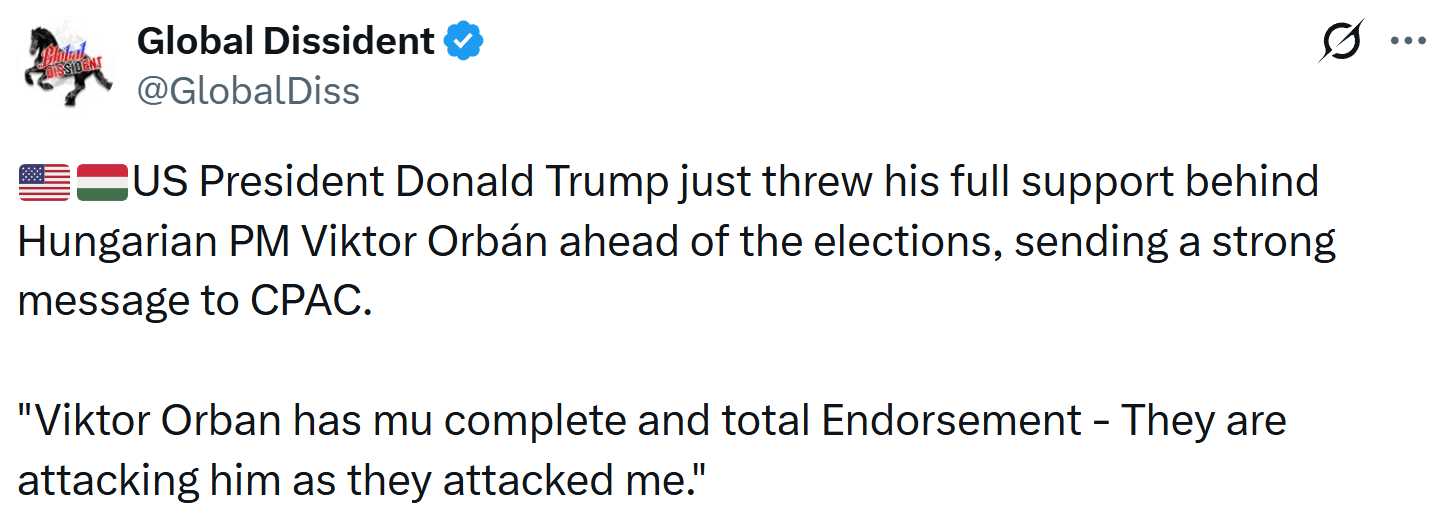Viewport: 1435px width, 515px height.
Task: Click the blue verified checkmark badge
Action: (x=463, y=41)
